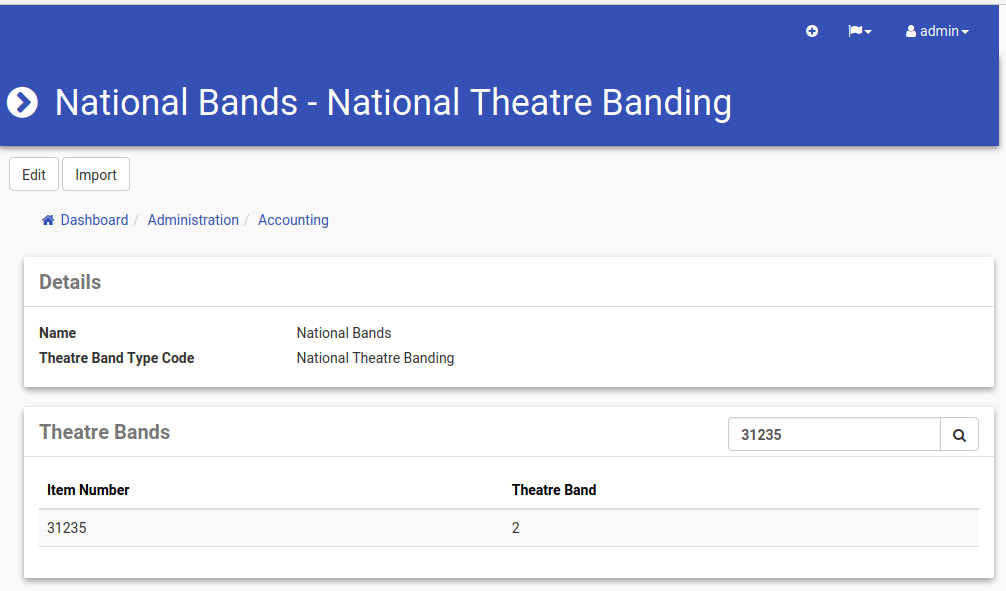The height and width of the screenshot is (591, 1006).
Task: Sort by Item Number column header
Action: (88, 490)
